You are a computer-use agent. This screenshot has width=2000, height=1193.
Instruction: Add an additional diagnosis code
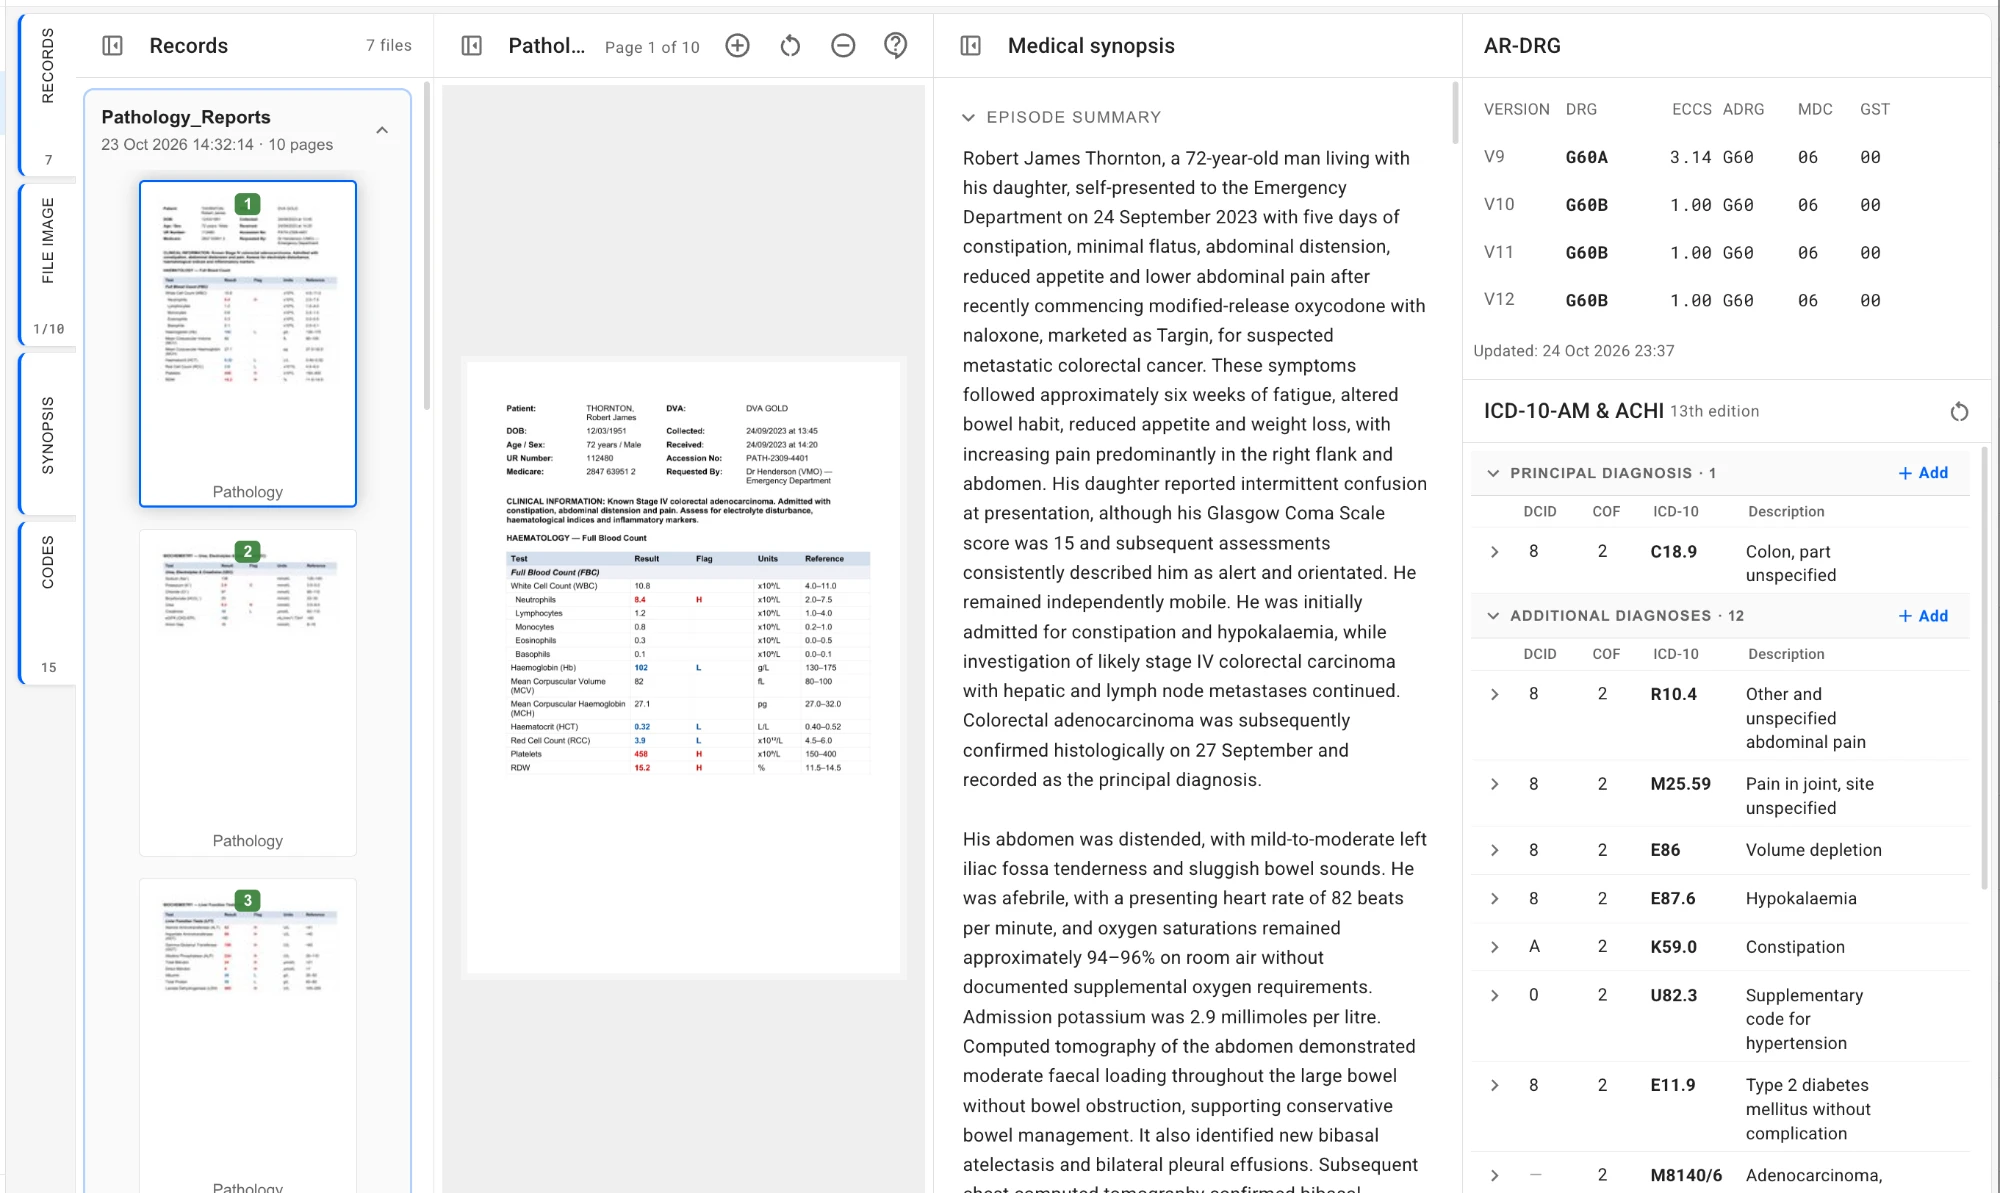pyautogui.click(x=1923, y=616)
